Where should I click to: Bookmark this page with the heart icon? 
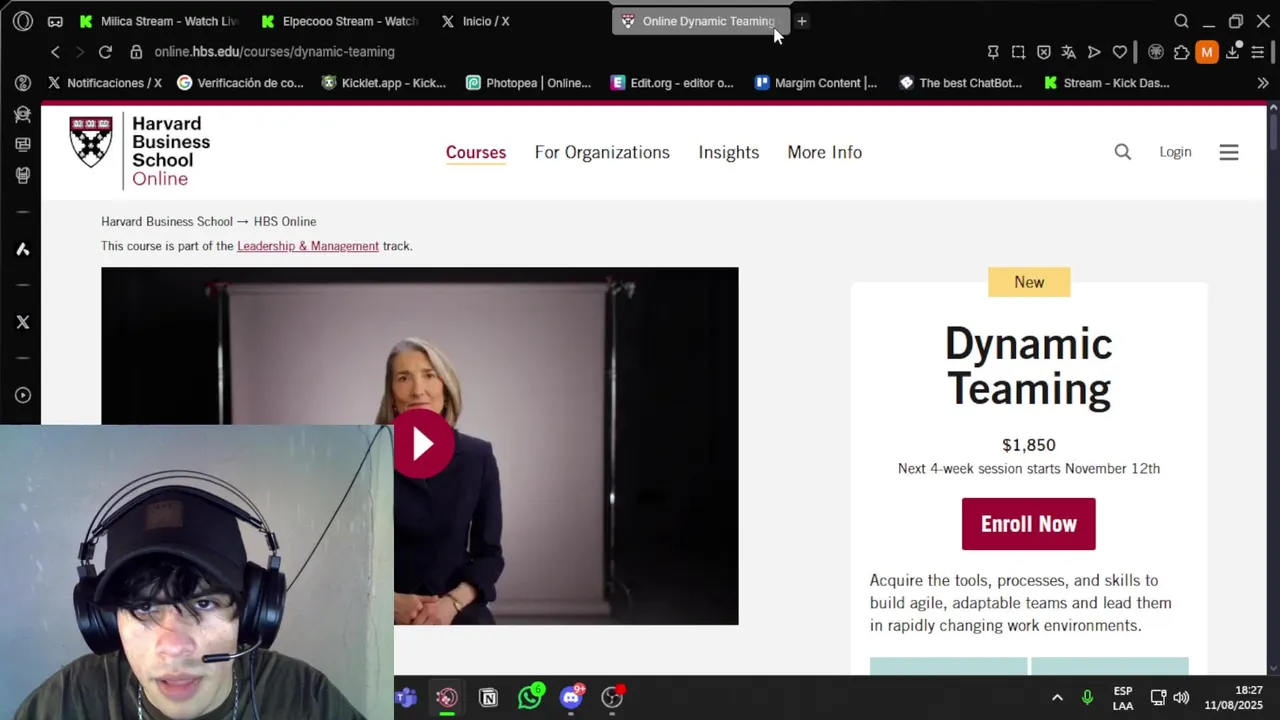click(x=1120, y=52)
